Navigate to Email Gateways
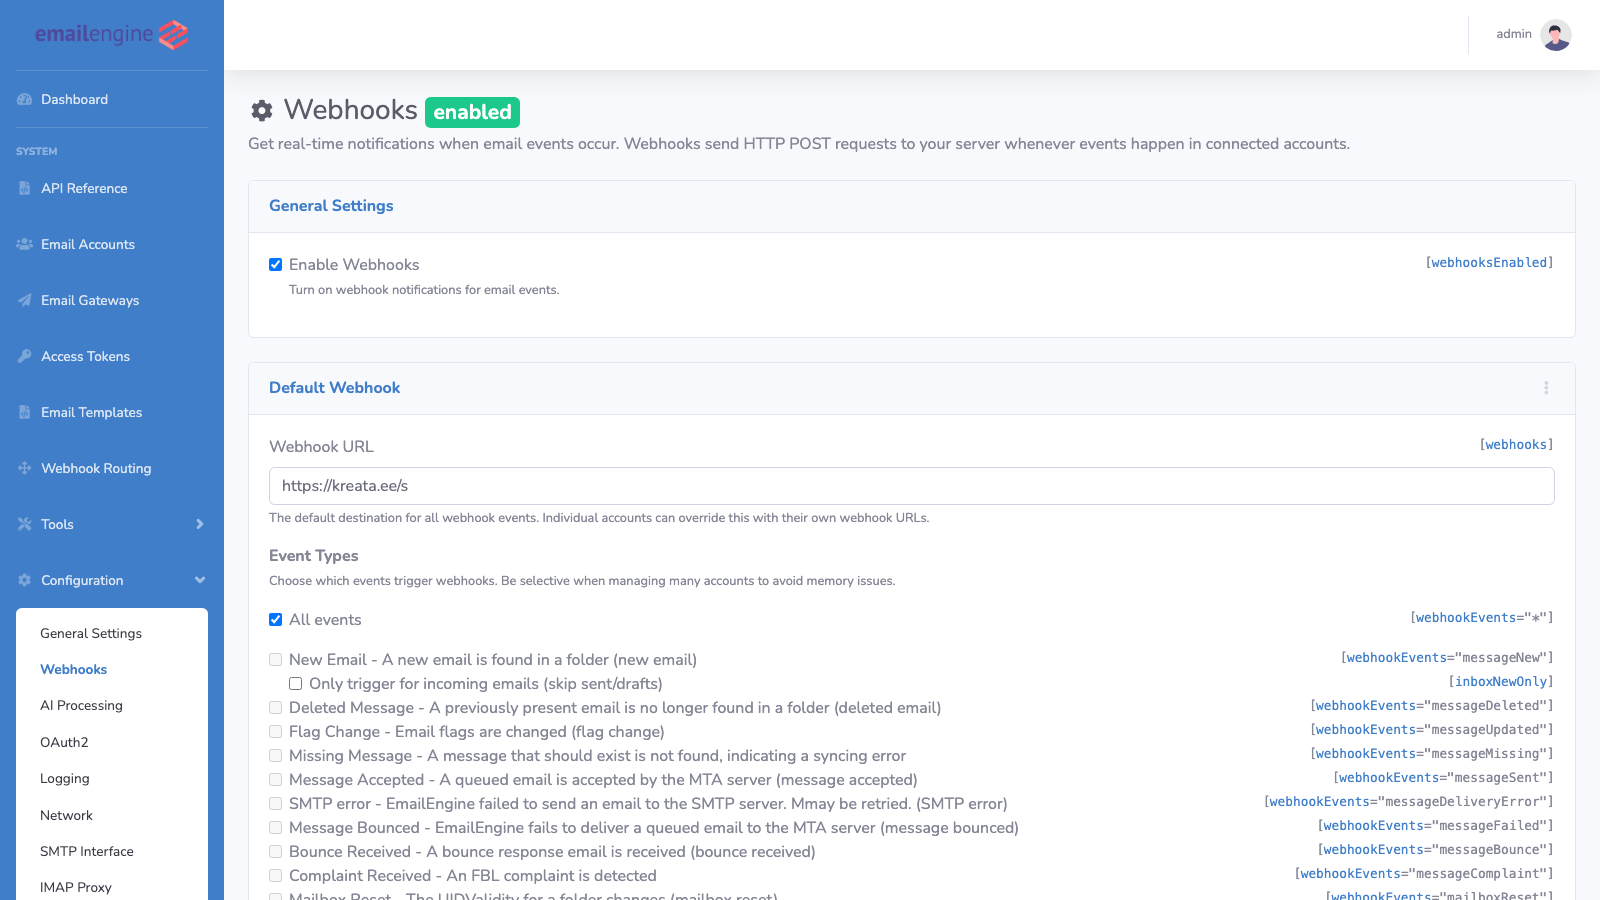This screenshot has height=900, width=1600. pyautogui.click(x=90, y=300)
